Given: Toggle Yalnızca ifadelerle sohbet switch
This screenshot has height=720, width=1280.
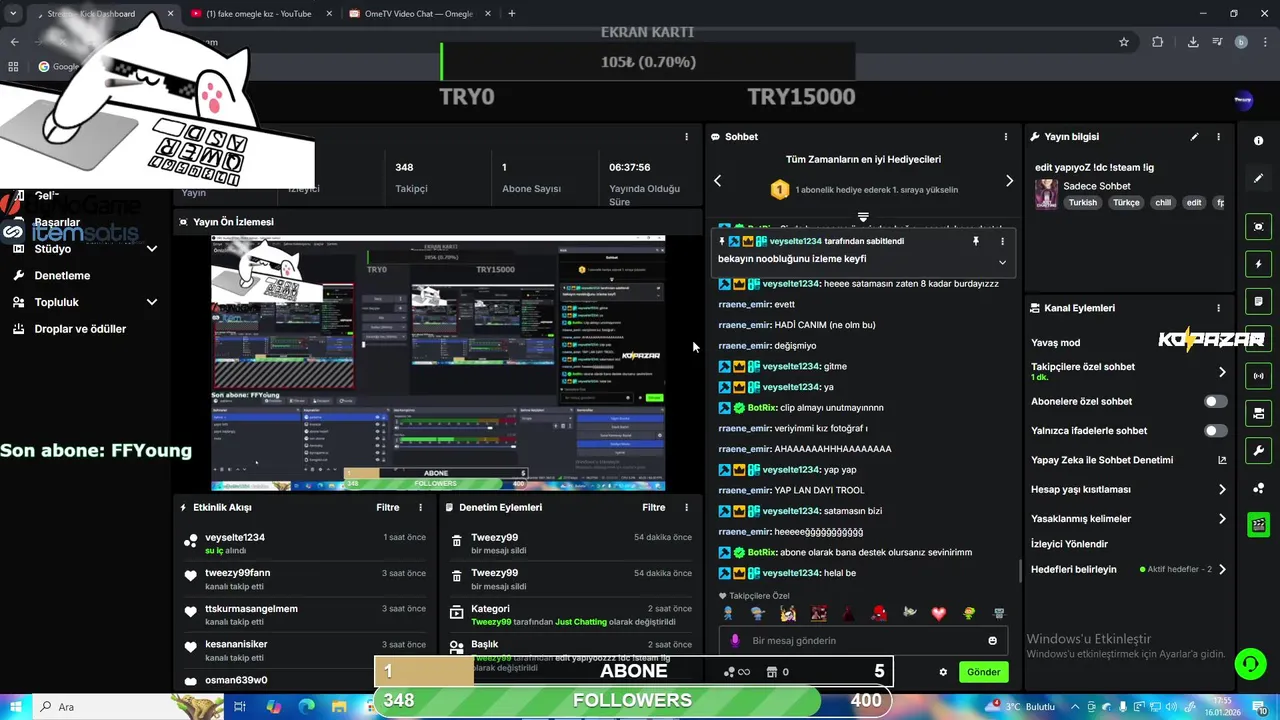Looking at the screenshot, I should click(x=1215, y=431).
